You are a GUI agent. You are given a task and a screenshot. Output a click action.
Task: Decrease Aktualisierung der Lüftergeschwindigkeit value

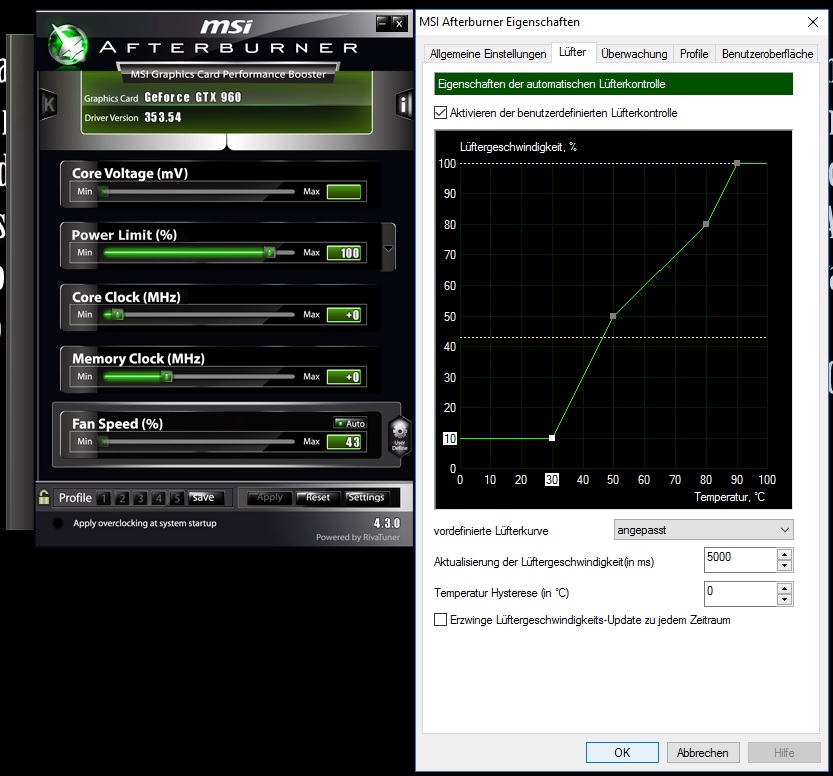[x=784, y=566]
